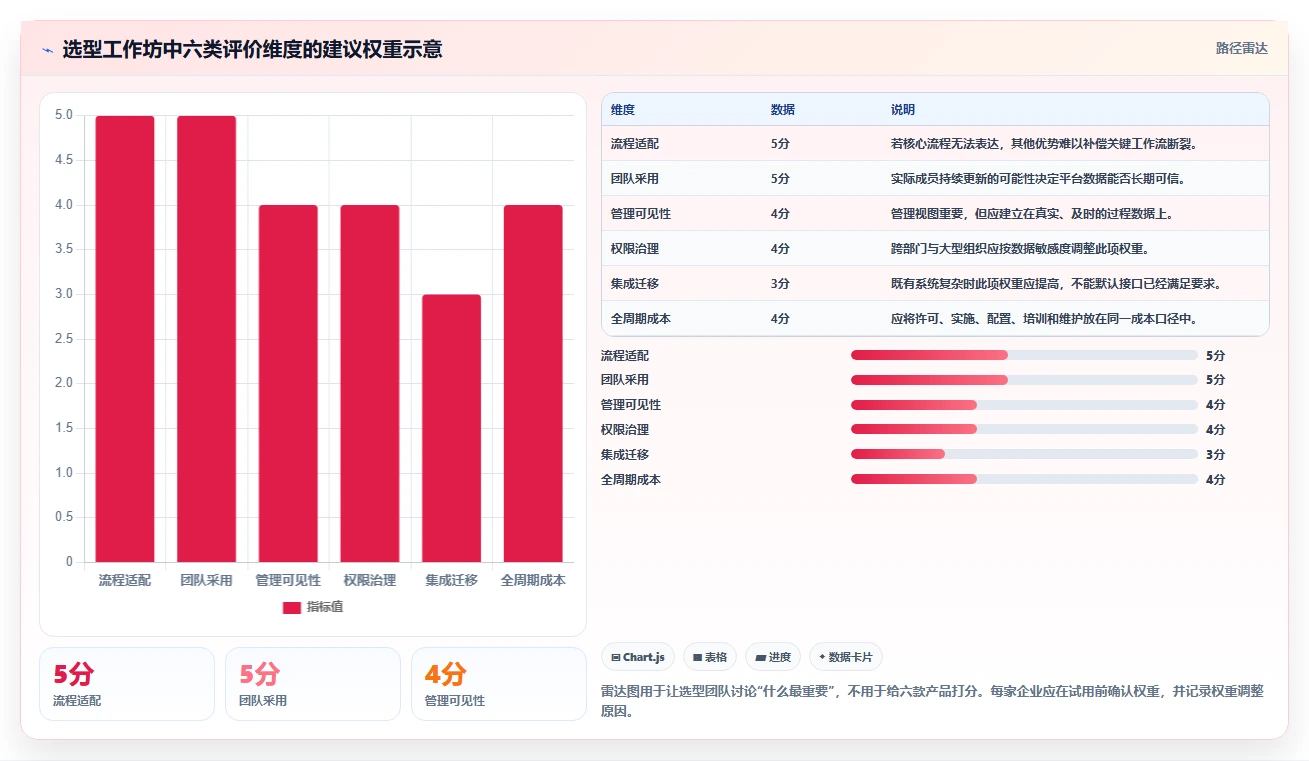Click the 集成迁移 progress bar
The image size is (1309, 761).
pyautogui.click(x=1024, y=454)
